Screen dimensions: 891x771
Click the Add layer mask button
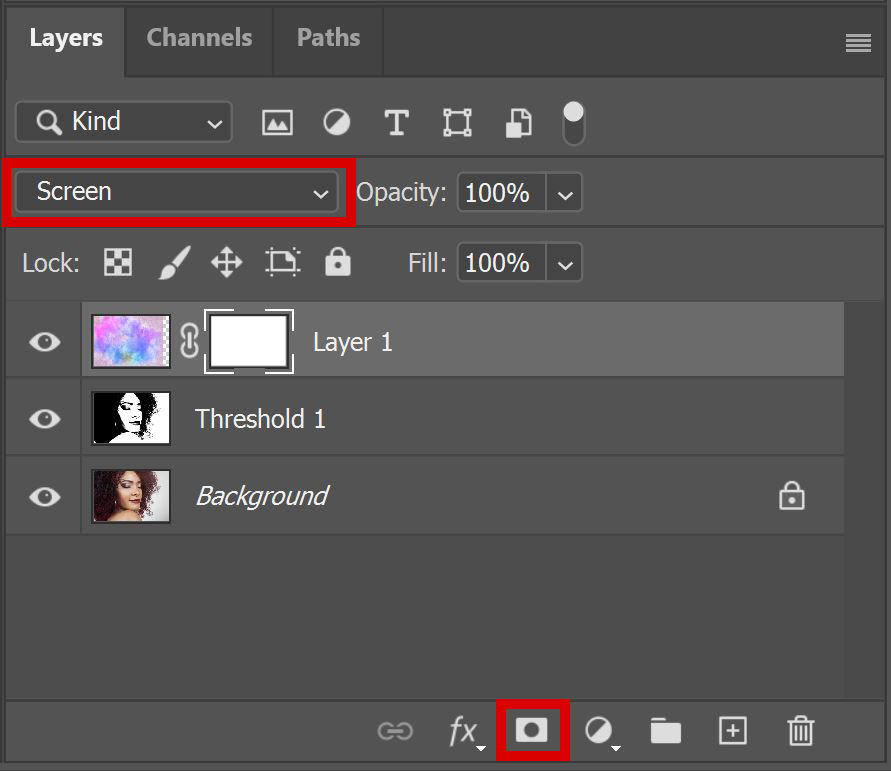pyautogui.click(x=531, y=730)
